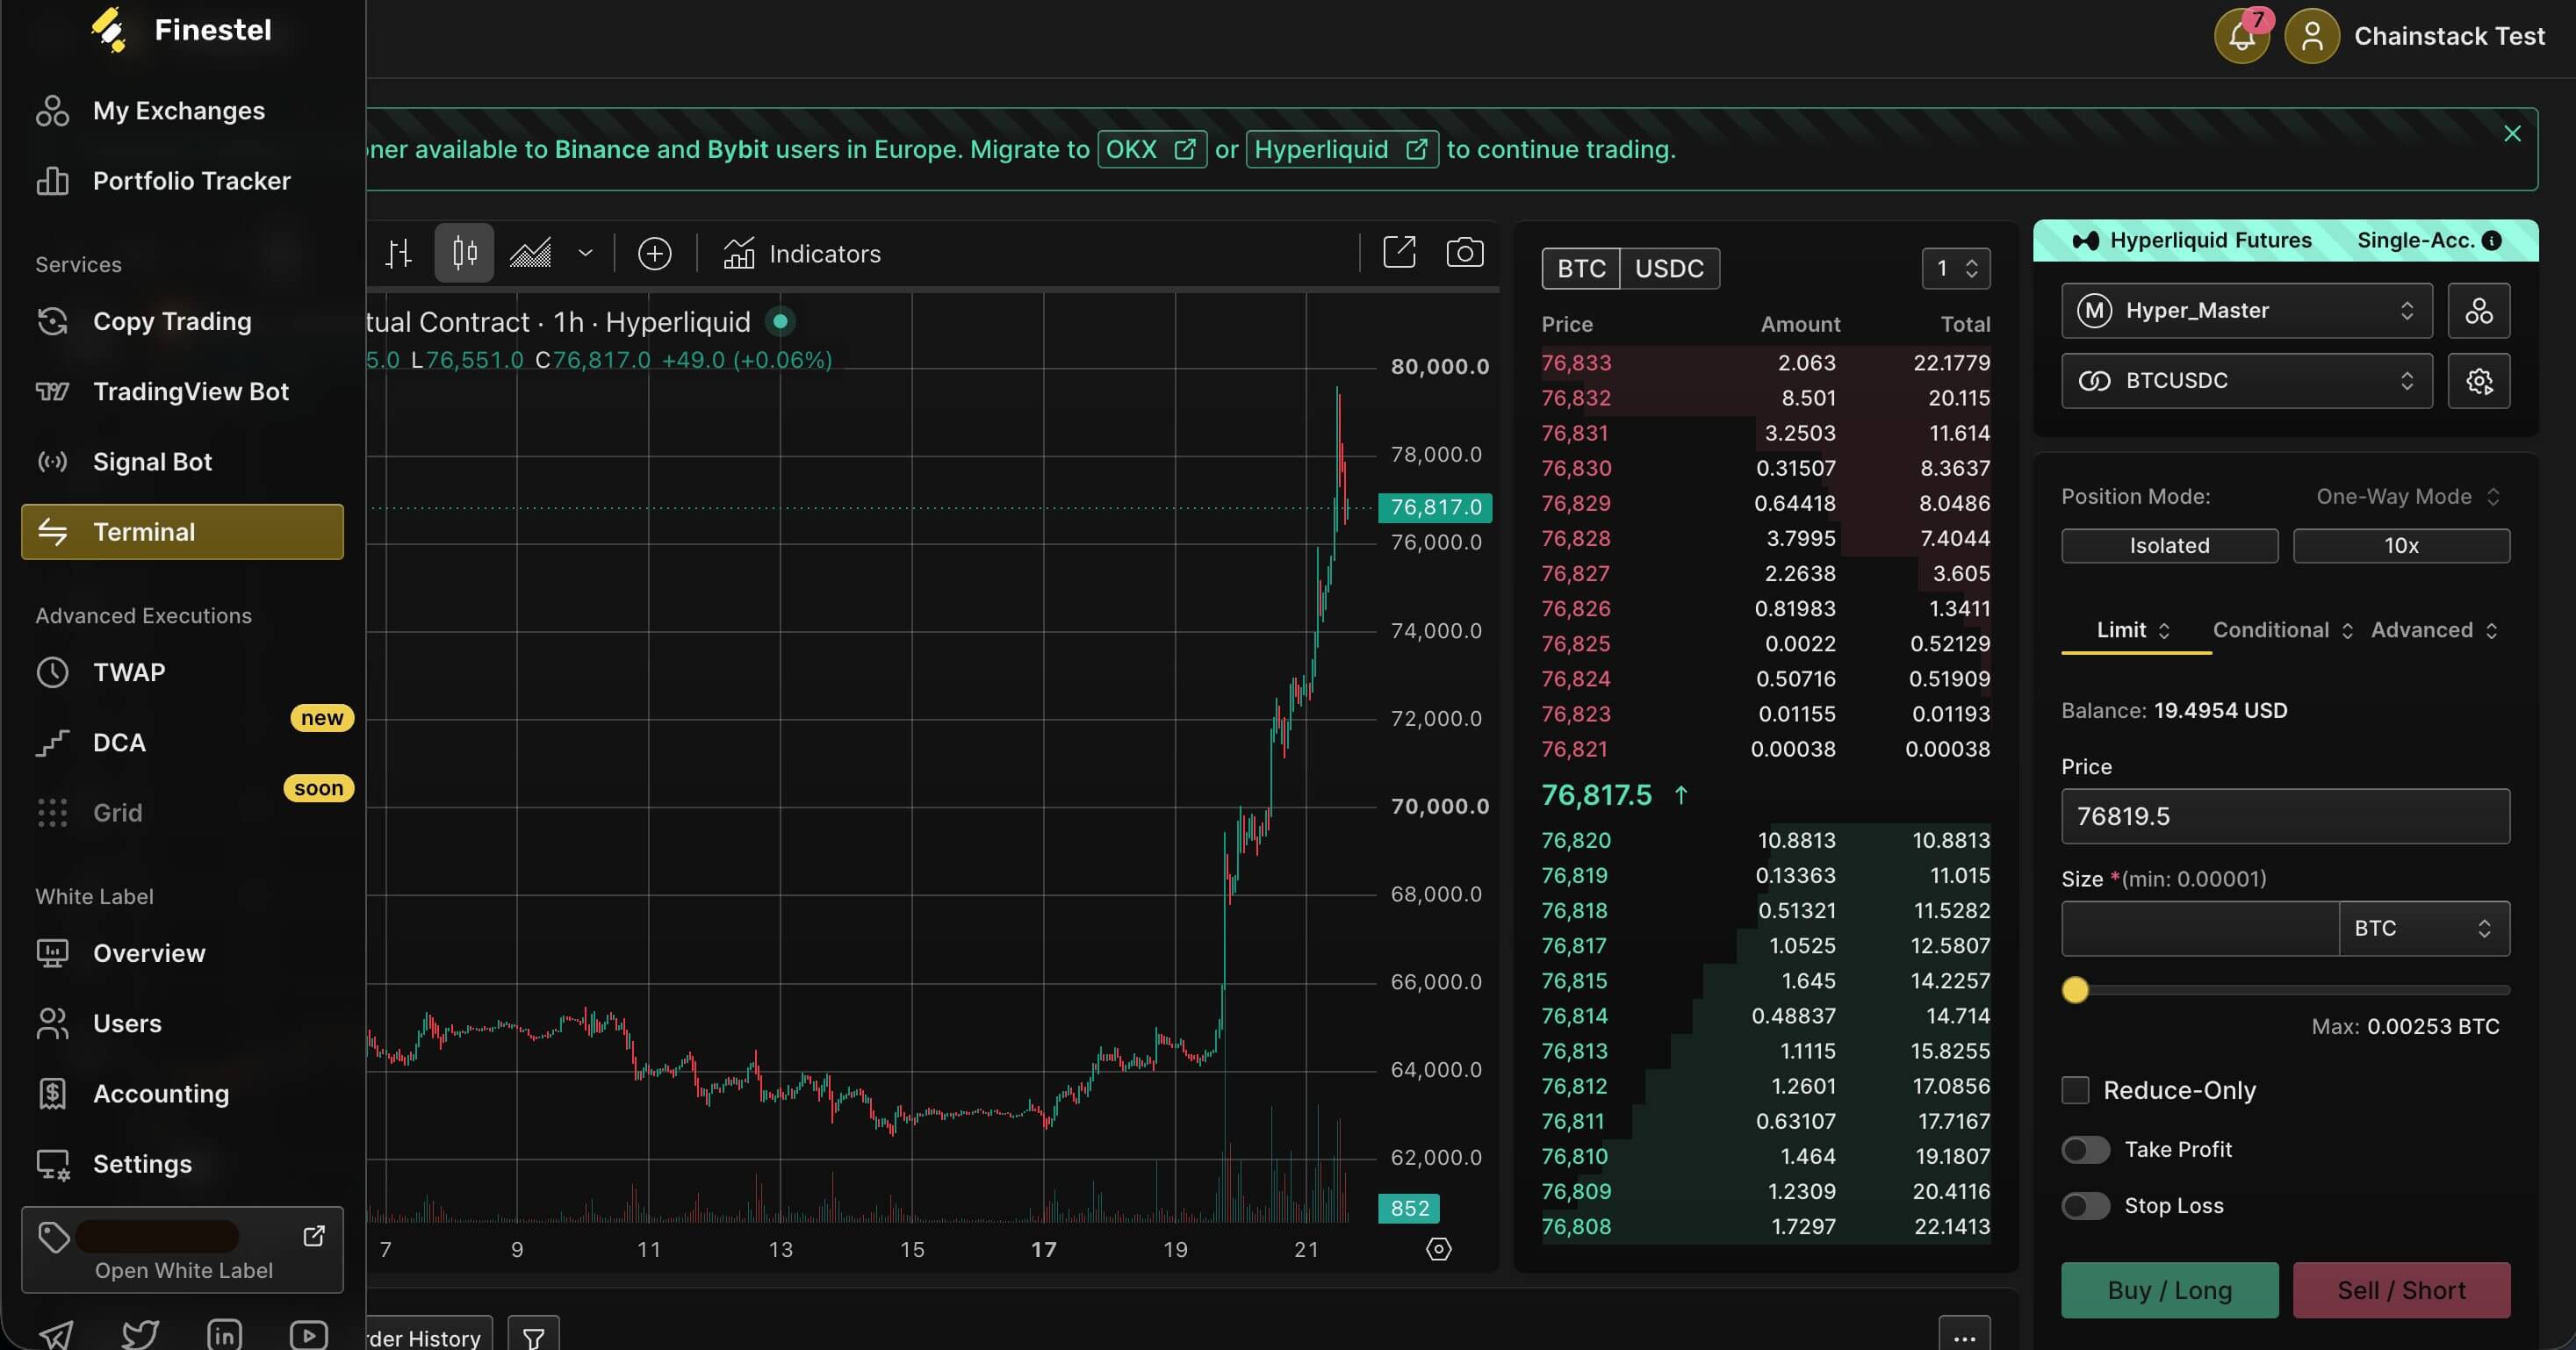Open chart in a pop-out window

1399,252
